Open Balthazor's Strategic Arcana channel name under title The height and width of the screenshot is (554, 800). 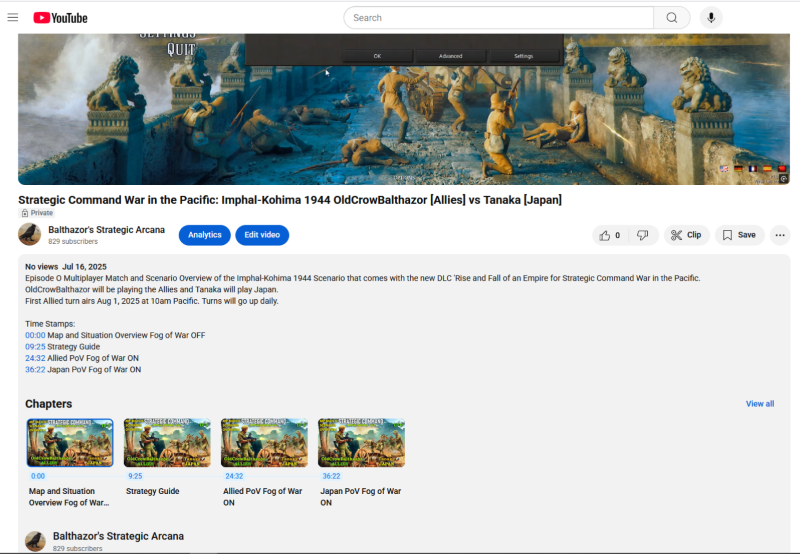pos(107,230)
